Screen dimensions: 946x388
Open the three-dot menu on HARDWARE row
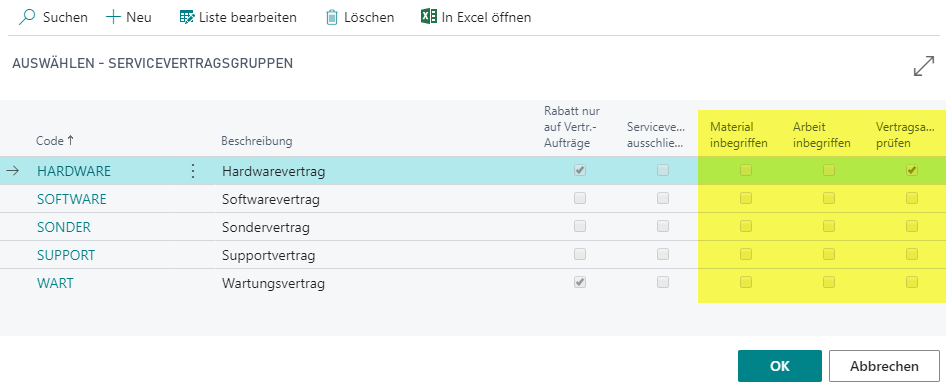tap(192, 171)
